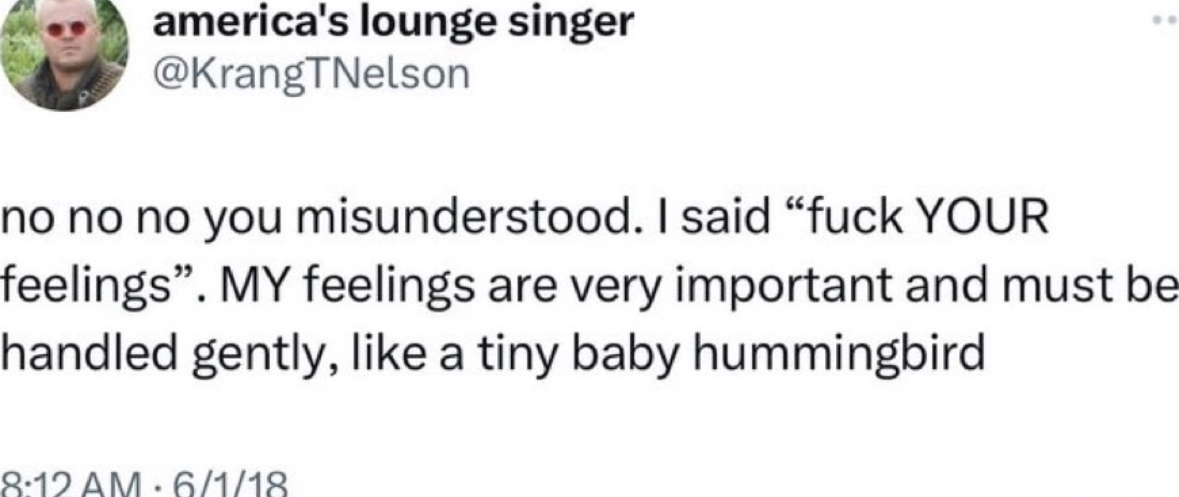This screenshot has width=1179, height=497.
Task: Click the @KrangTNelson handle
Action: [311, 74]
